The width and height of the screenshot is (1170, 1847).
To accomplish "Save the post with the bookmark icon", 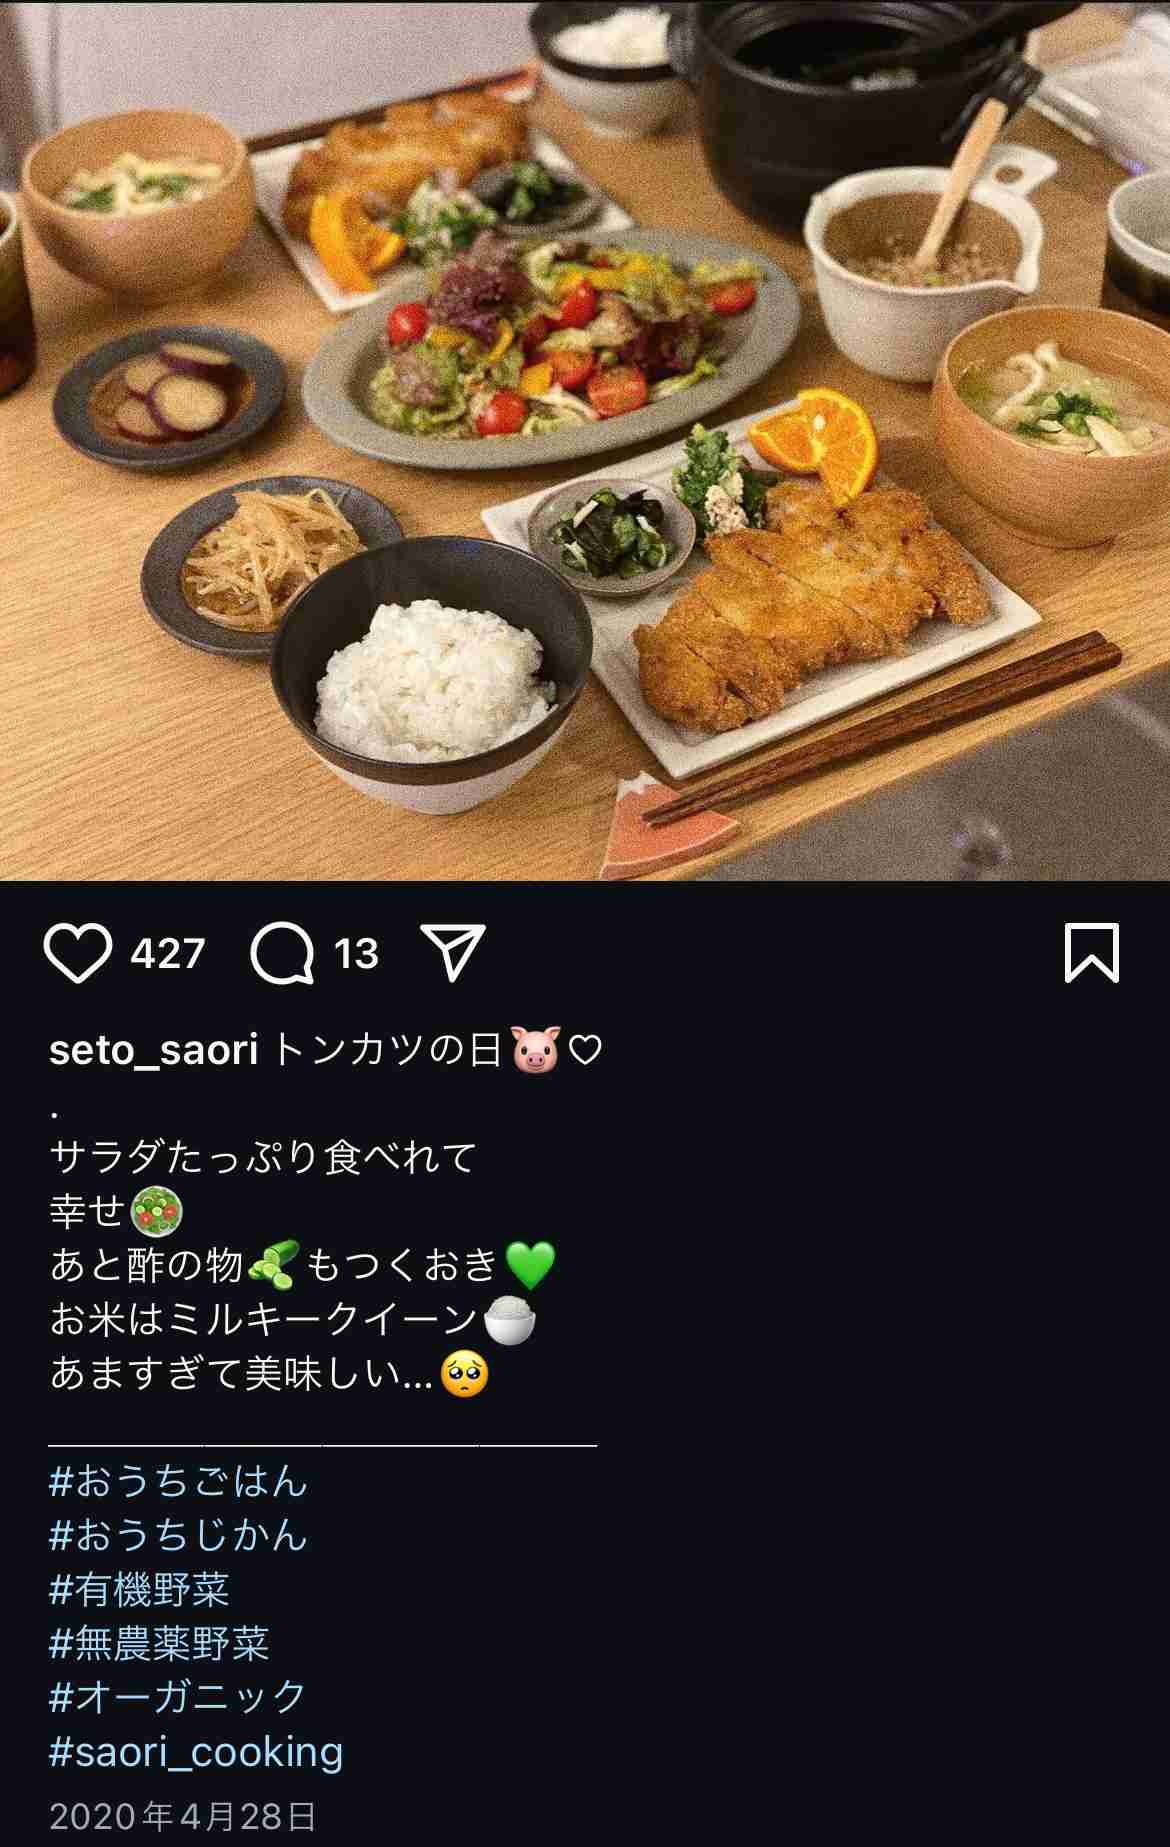I will [x=1091, y=953].
